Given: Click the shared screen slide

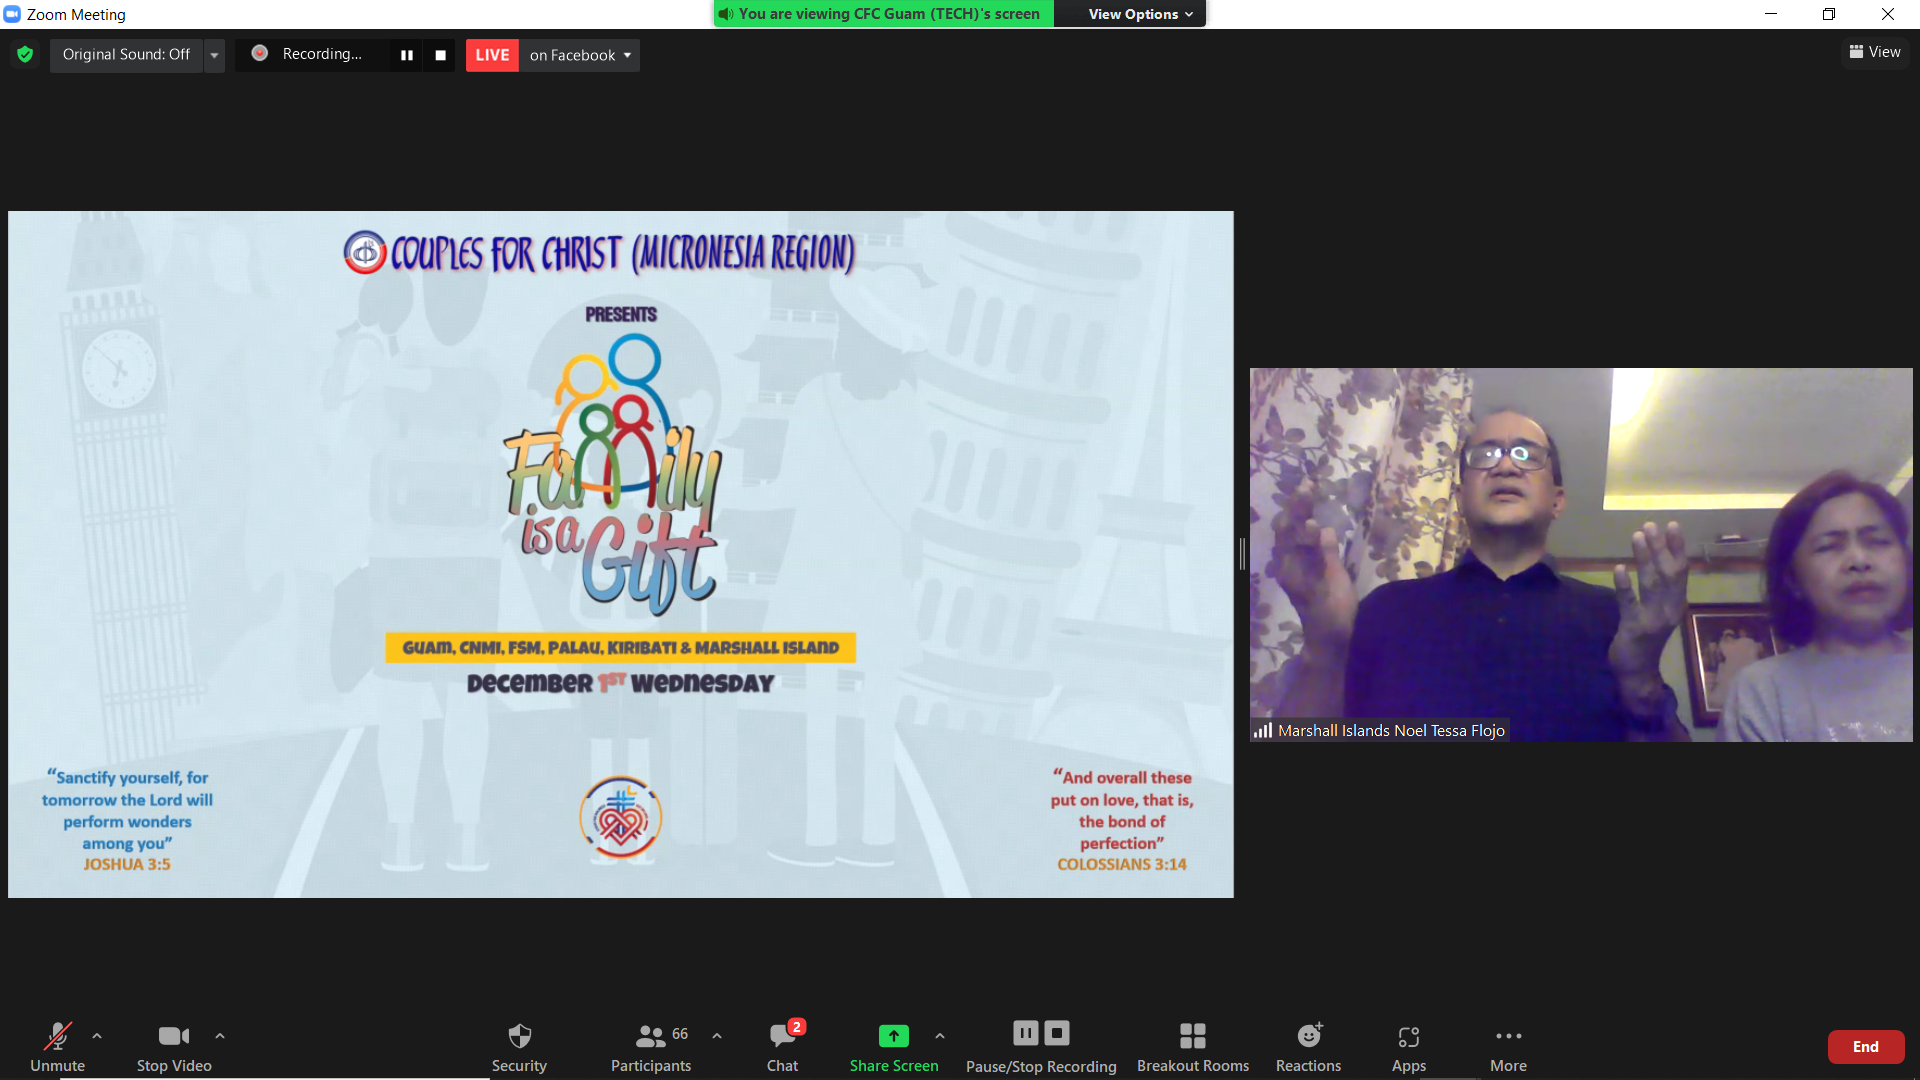Looking at the screenshot, I should pos(621,554).
